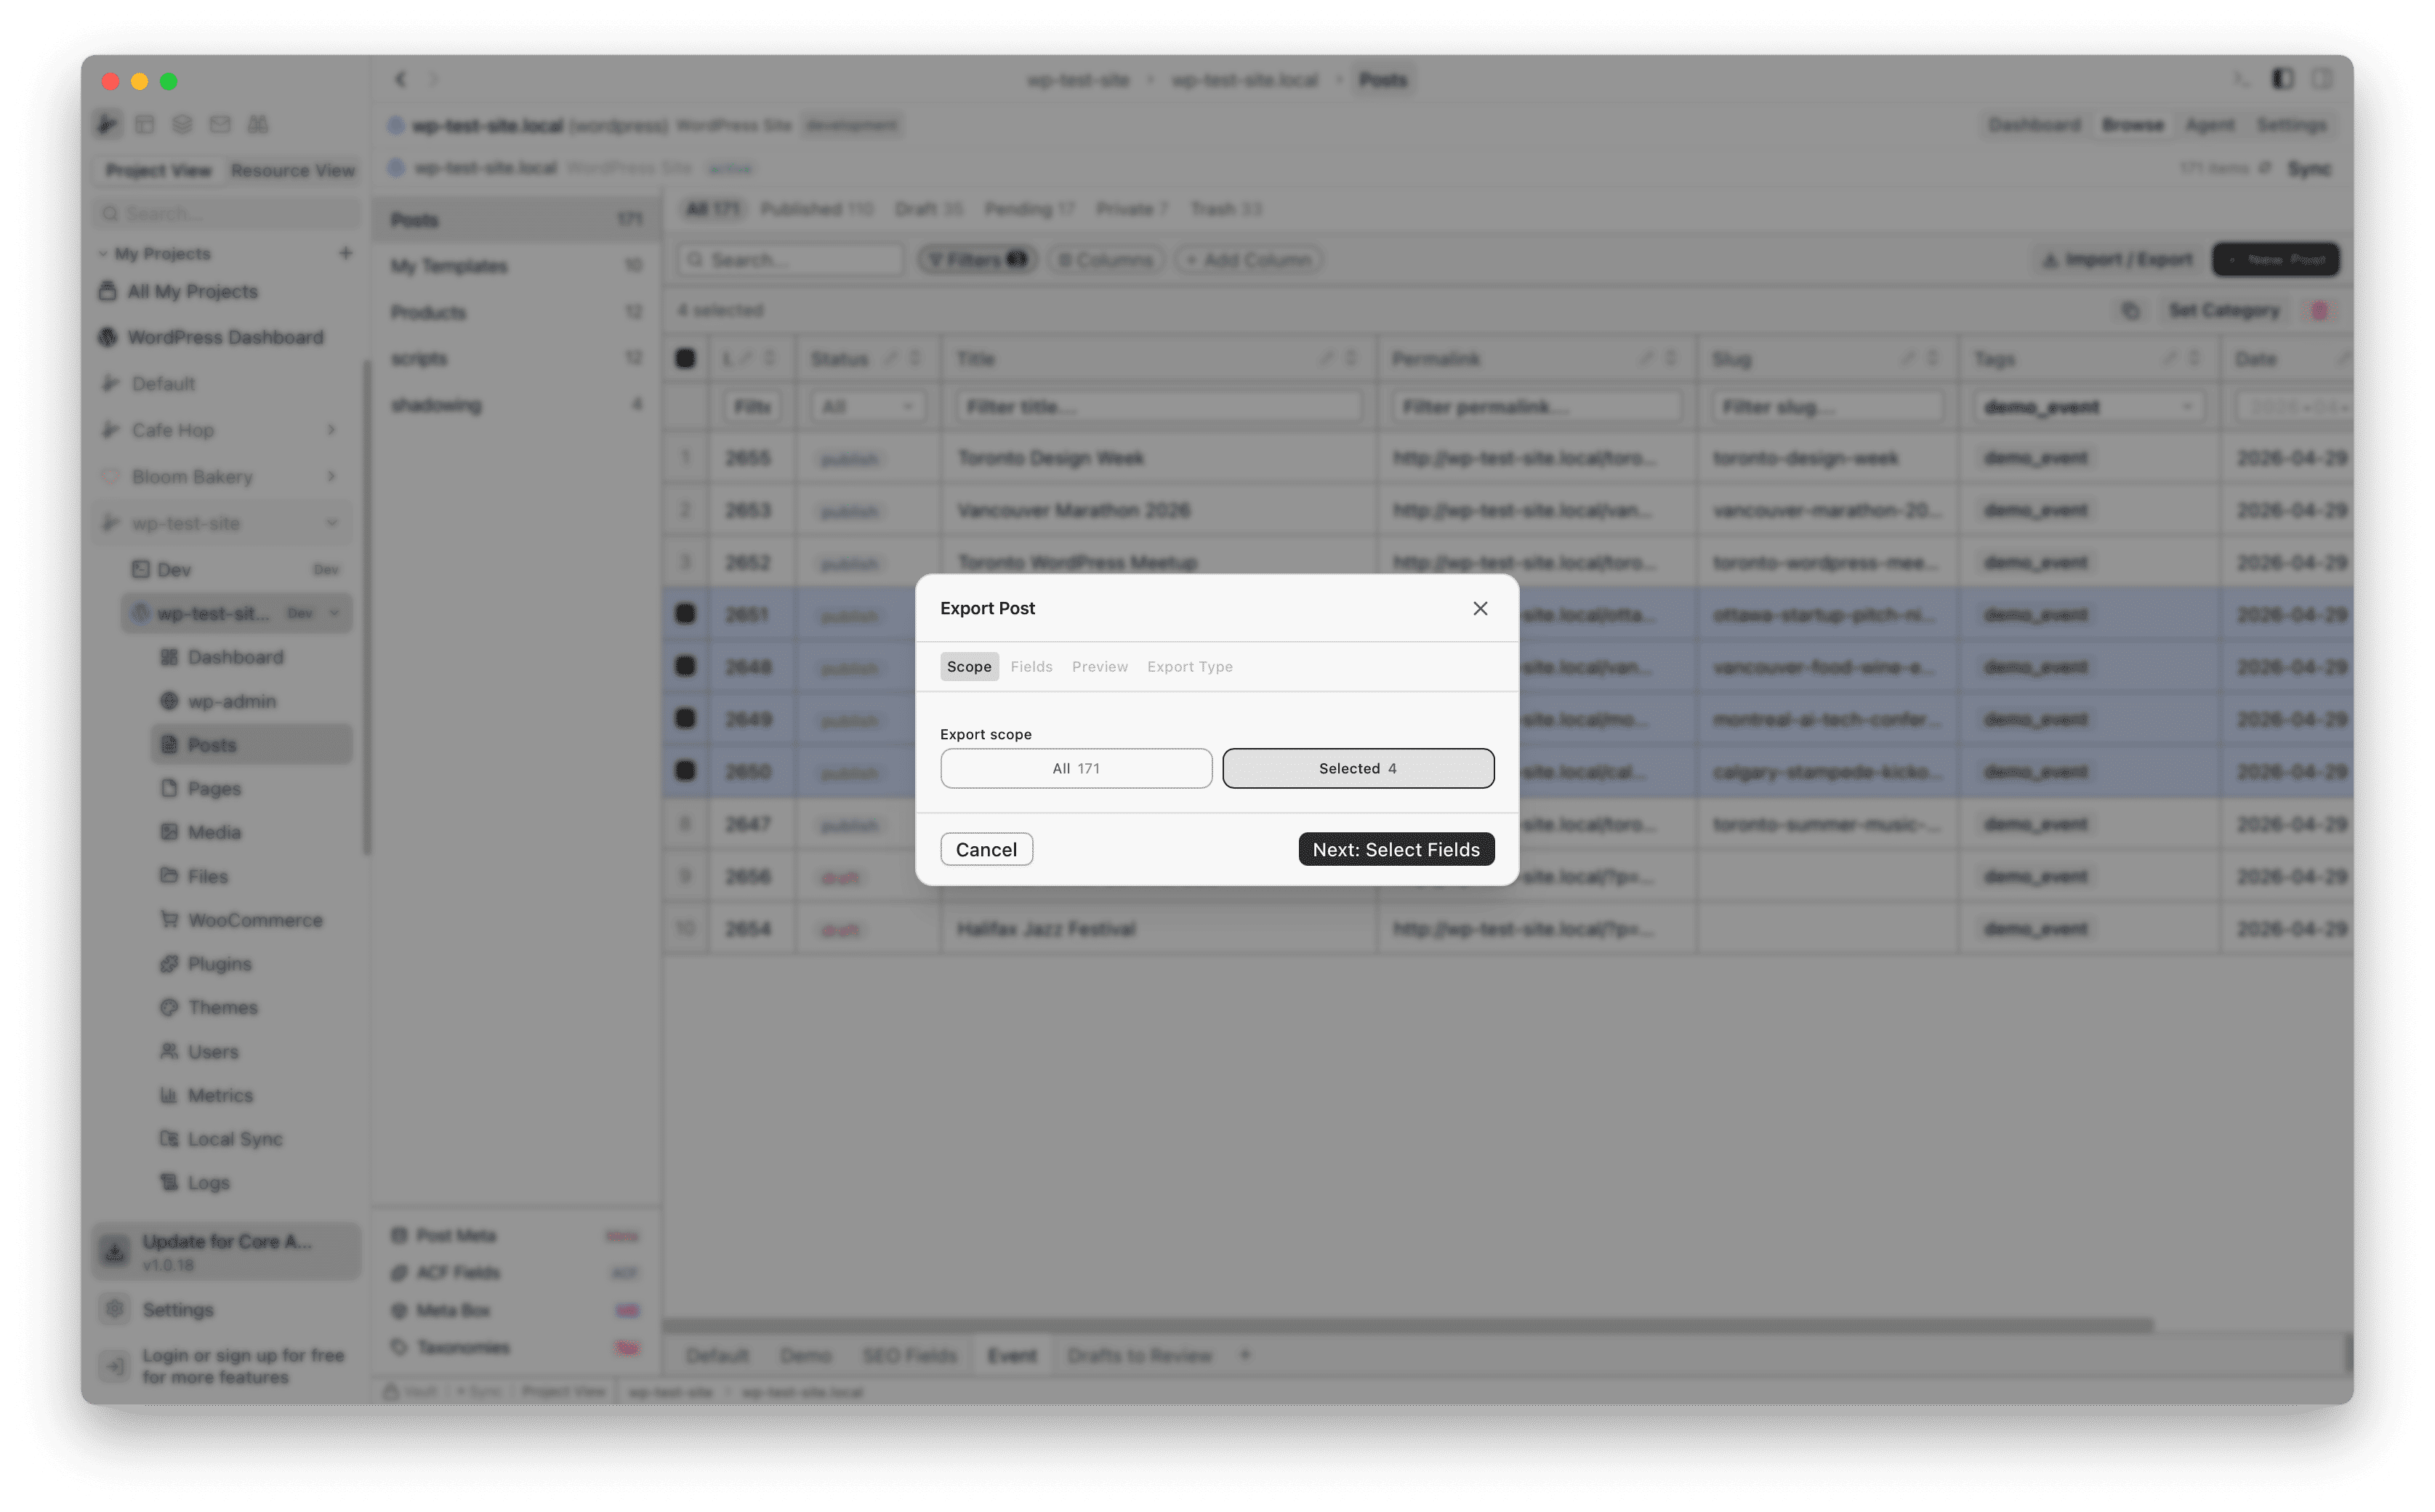The height and width of the screenshot is (1512, 2435).
Task: Click the sidebar Settings gear icon
Action: point(115,1309)
